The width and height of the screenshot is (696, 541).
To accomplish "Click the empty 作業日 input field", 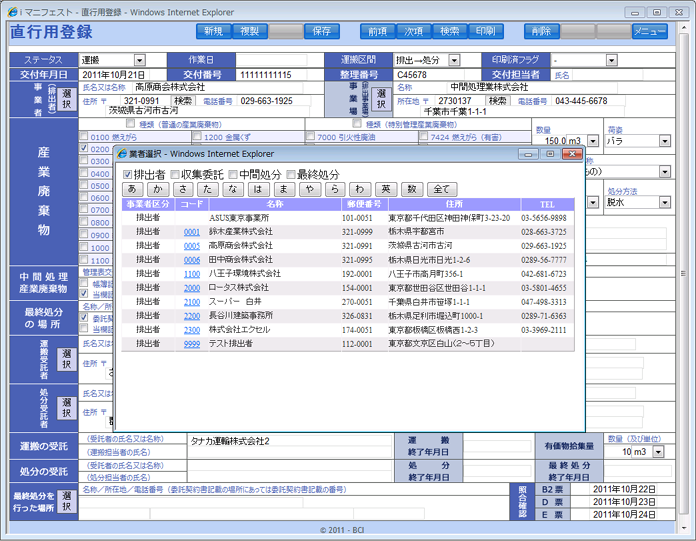I will point(272,60).
